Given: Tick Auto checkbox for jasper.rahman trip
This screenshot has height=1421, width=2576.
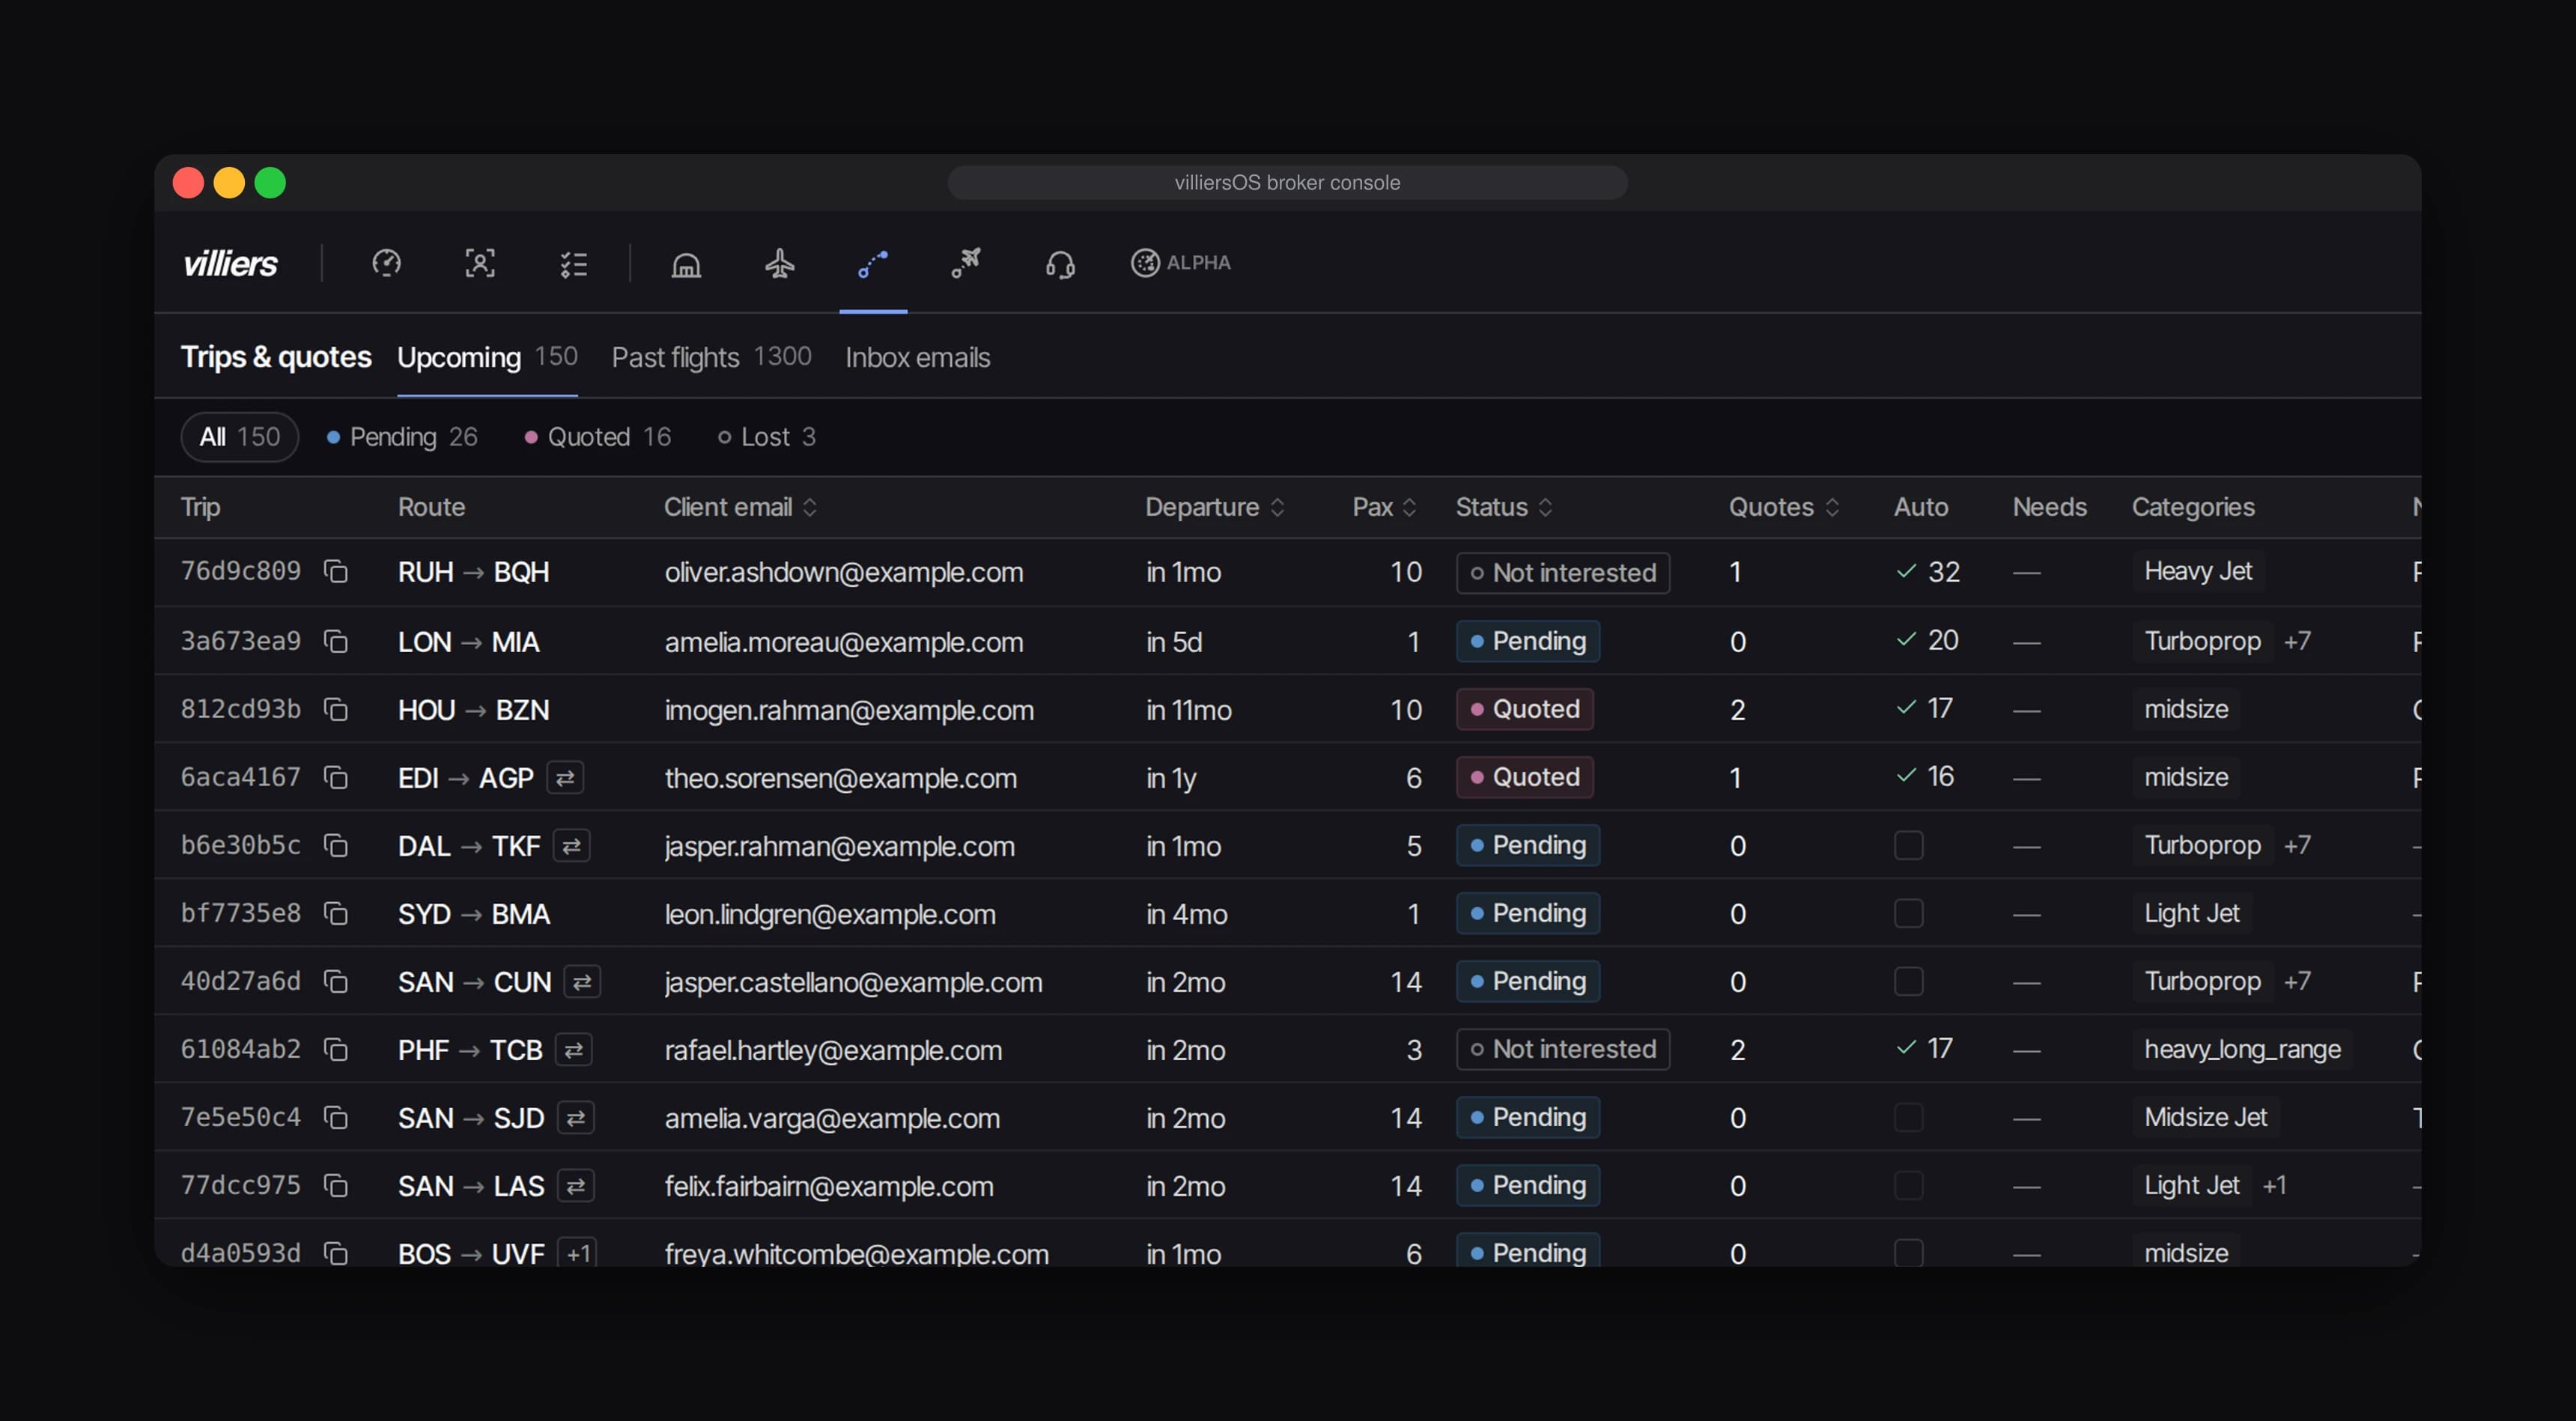Looking at the screenshot, I should (1908, 845).
